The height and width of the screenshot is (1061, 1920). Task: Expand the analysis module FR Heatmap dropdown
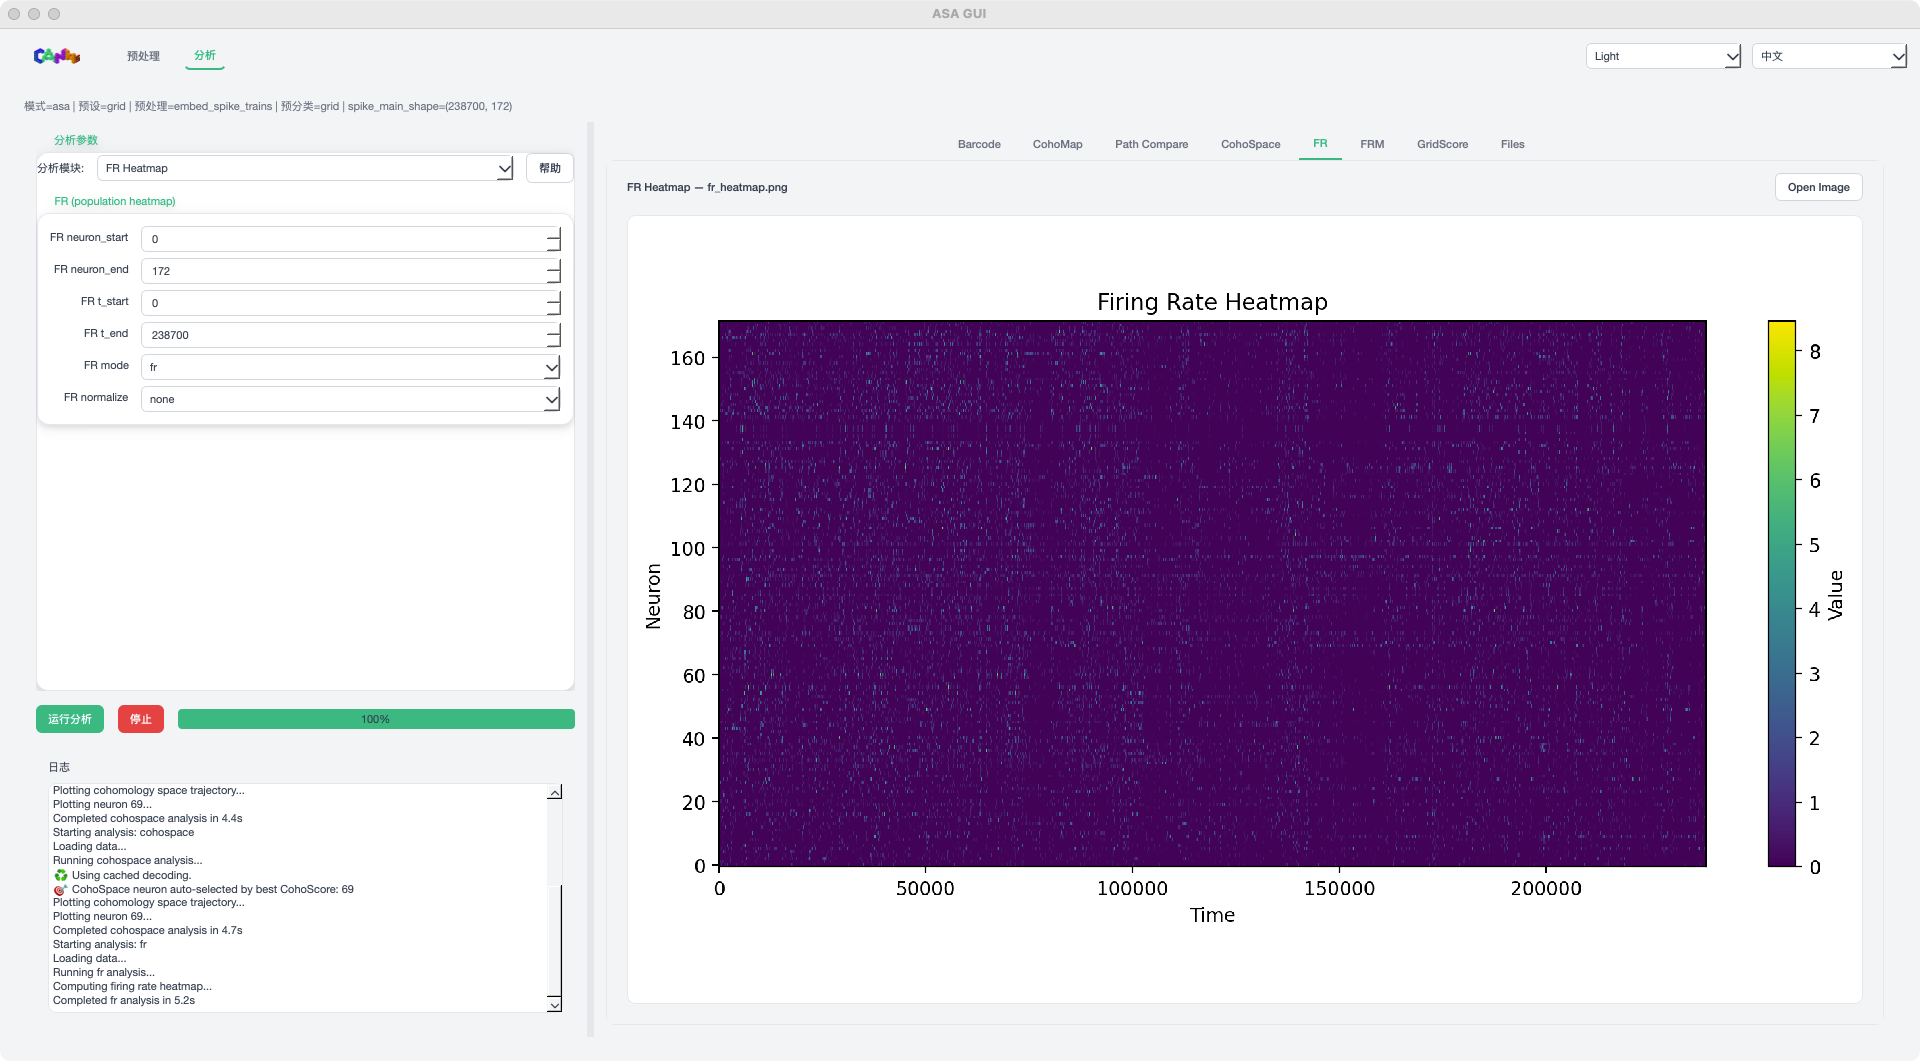[x=305, y=168]
